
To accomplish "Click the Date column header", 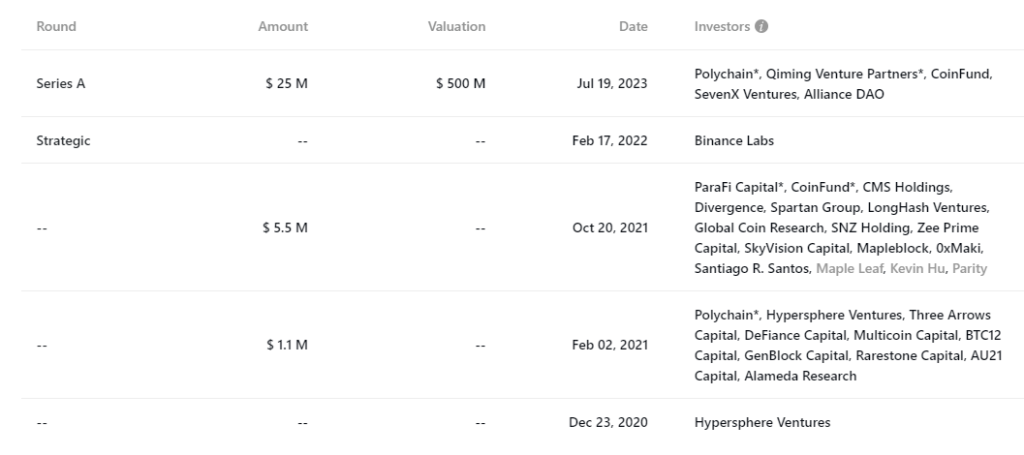I will click(x=633, y=27).
